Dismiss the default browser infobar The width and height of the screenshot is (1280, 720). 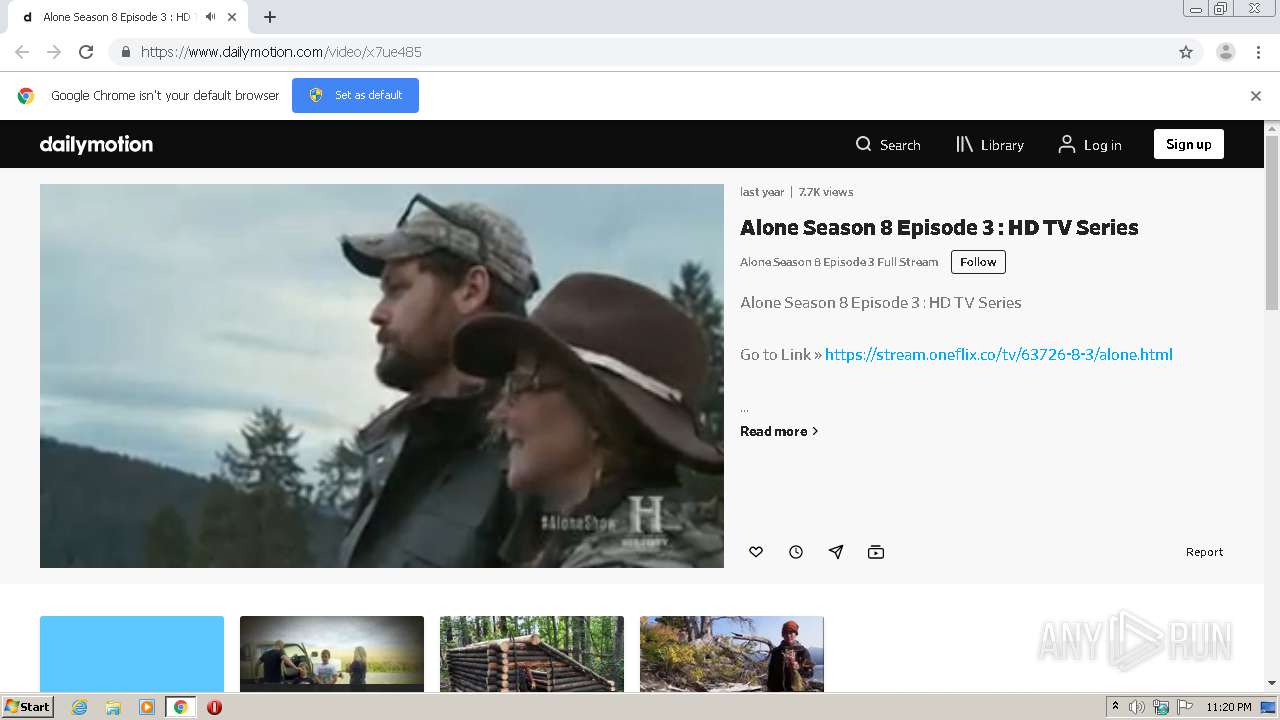pyautogui.click(x=1256, y=96)
